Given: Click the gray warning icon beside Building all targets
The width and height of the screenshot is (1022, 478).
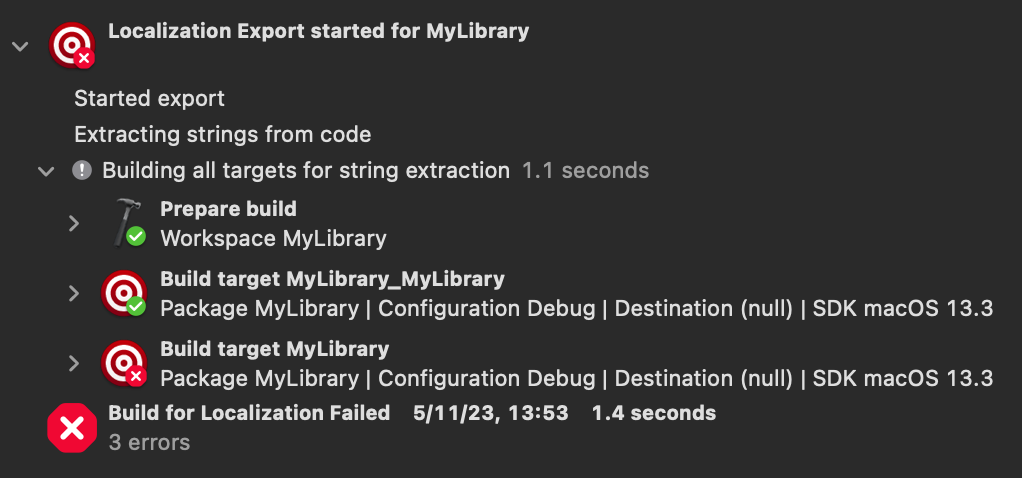Looking at the screenshot, I should (82, 170).
